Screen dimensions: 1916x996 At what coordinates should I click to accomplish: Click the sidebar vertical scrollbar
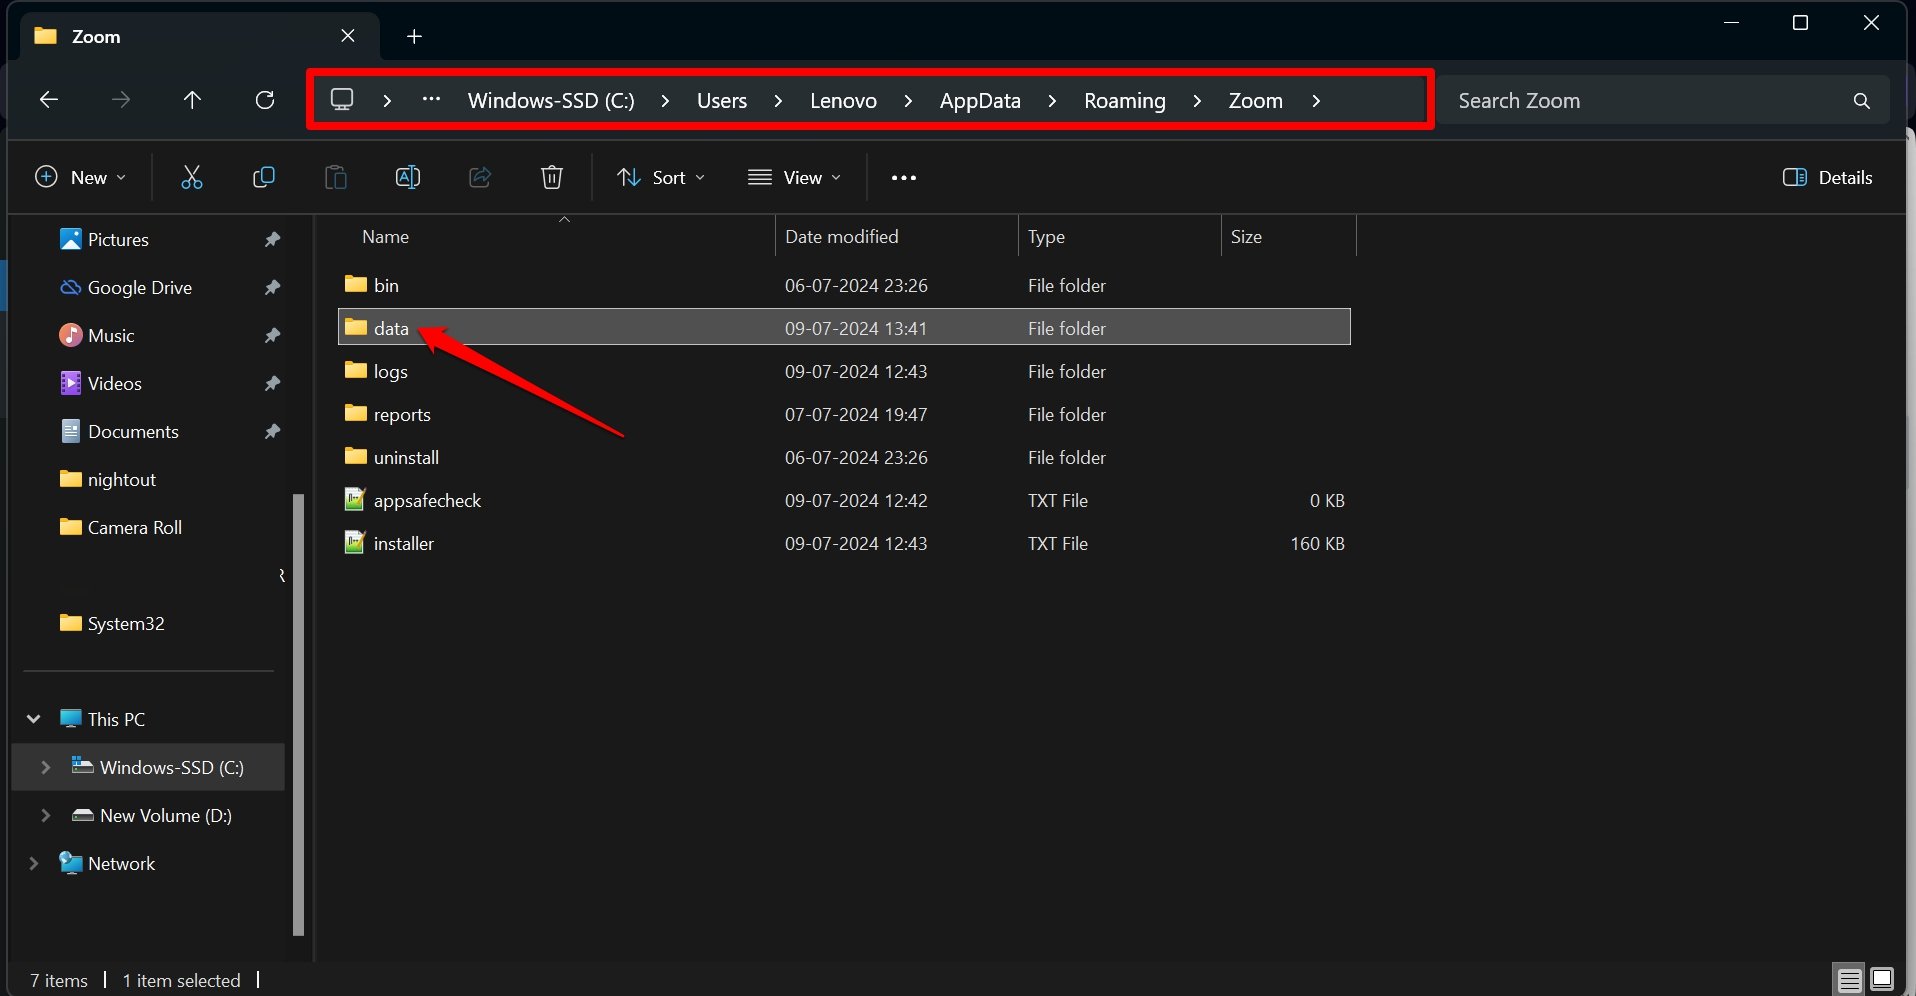pos(298,715)
